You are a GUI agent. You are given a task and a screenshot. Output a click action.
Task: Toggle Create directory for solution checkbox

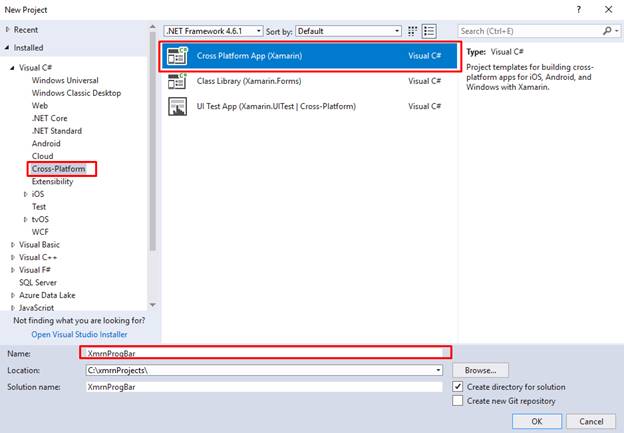pyautogui.click(x=458, y=386)
